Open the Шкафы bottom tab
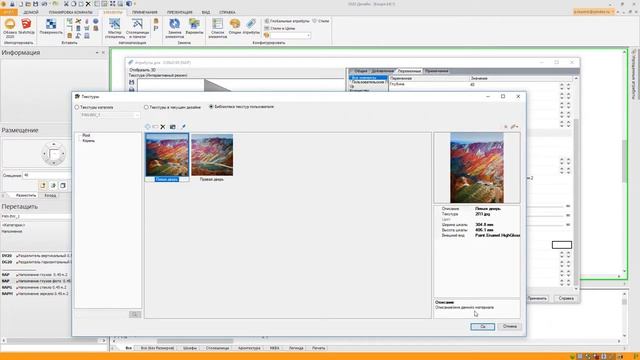 190,348
